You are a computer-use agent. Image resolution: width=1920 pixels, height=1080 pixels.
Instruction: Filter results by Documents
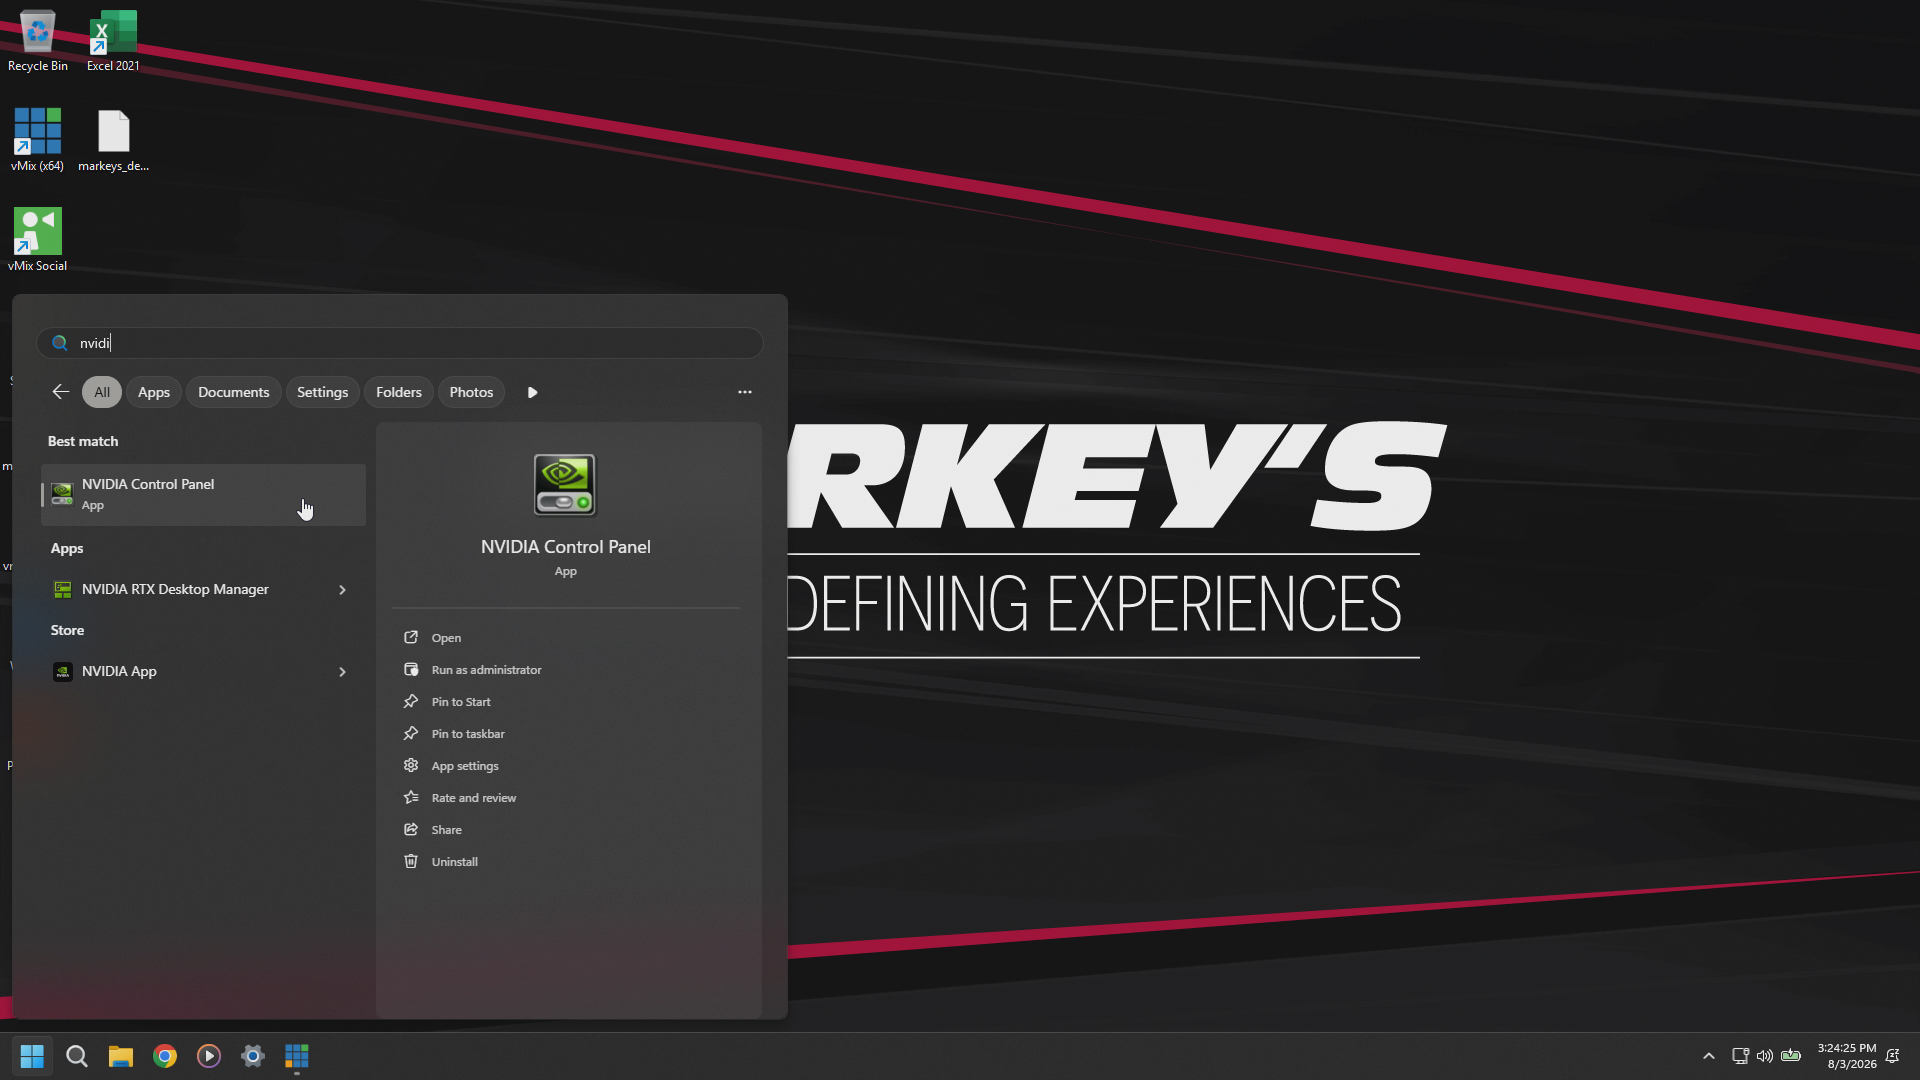[x=233, y=392]
